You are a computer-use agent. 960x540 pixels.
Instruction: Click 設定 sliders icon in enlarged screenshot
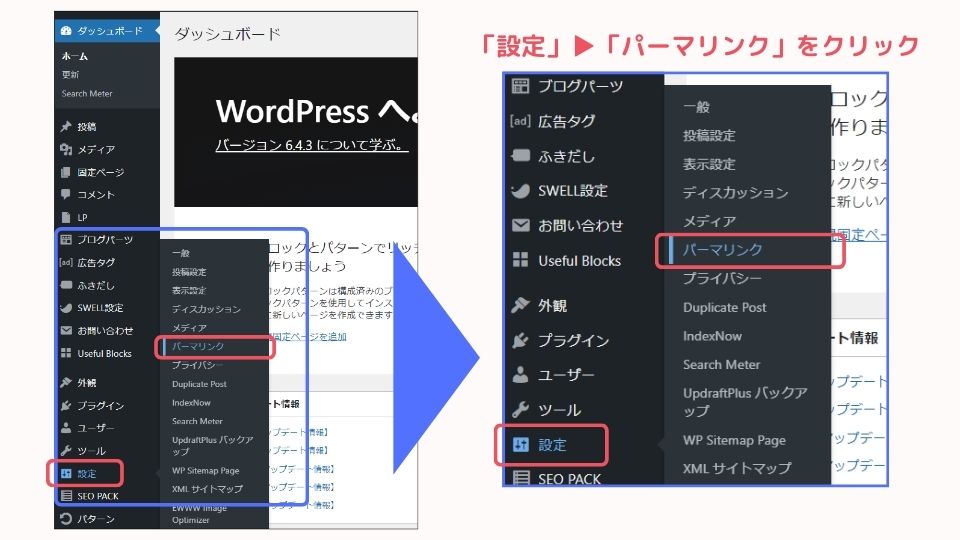[x=520, y=444]
